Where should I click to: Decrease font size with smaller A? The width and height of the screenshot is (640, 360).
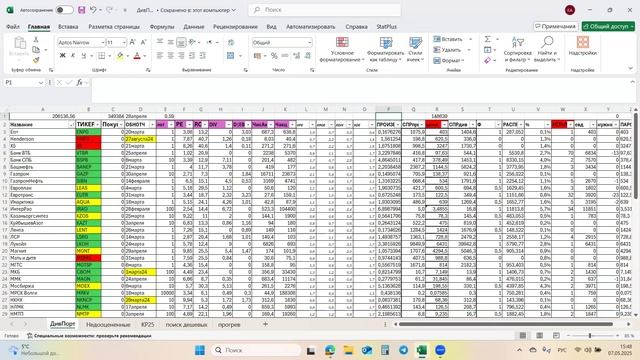coord(143,42)
